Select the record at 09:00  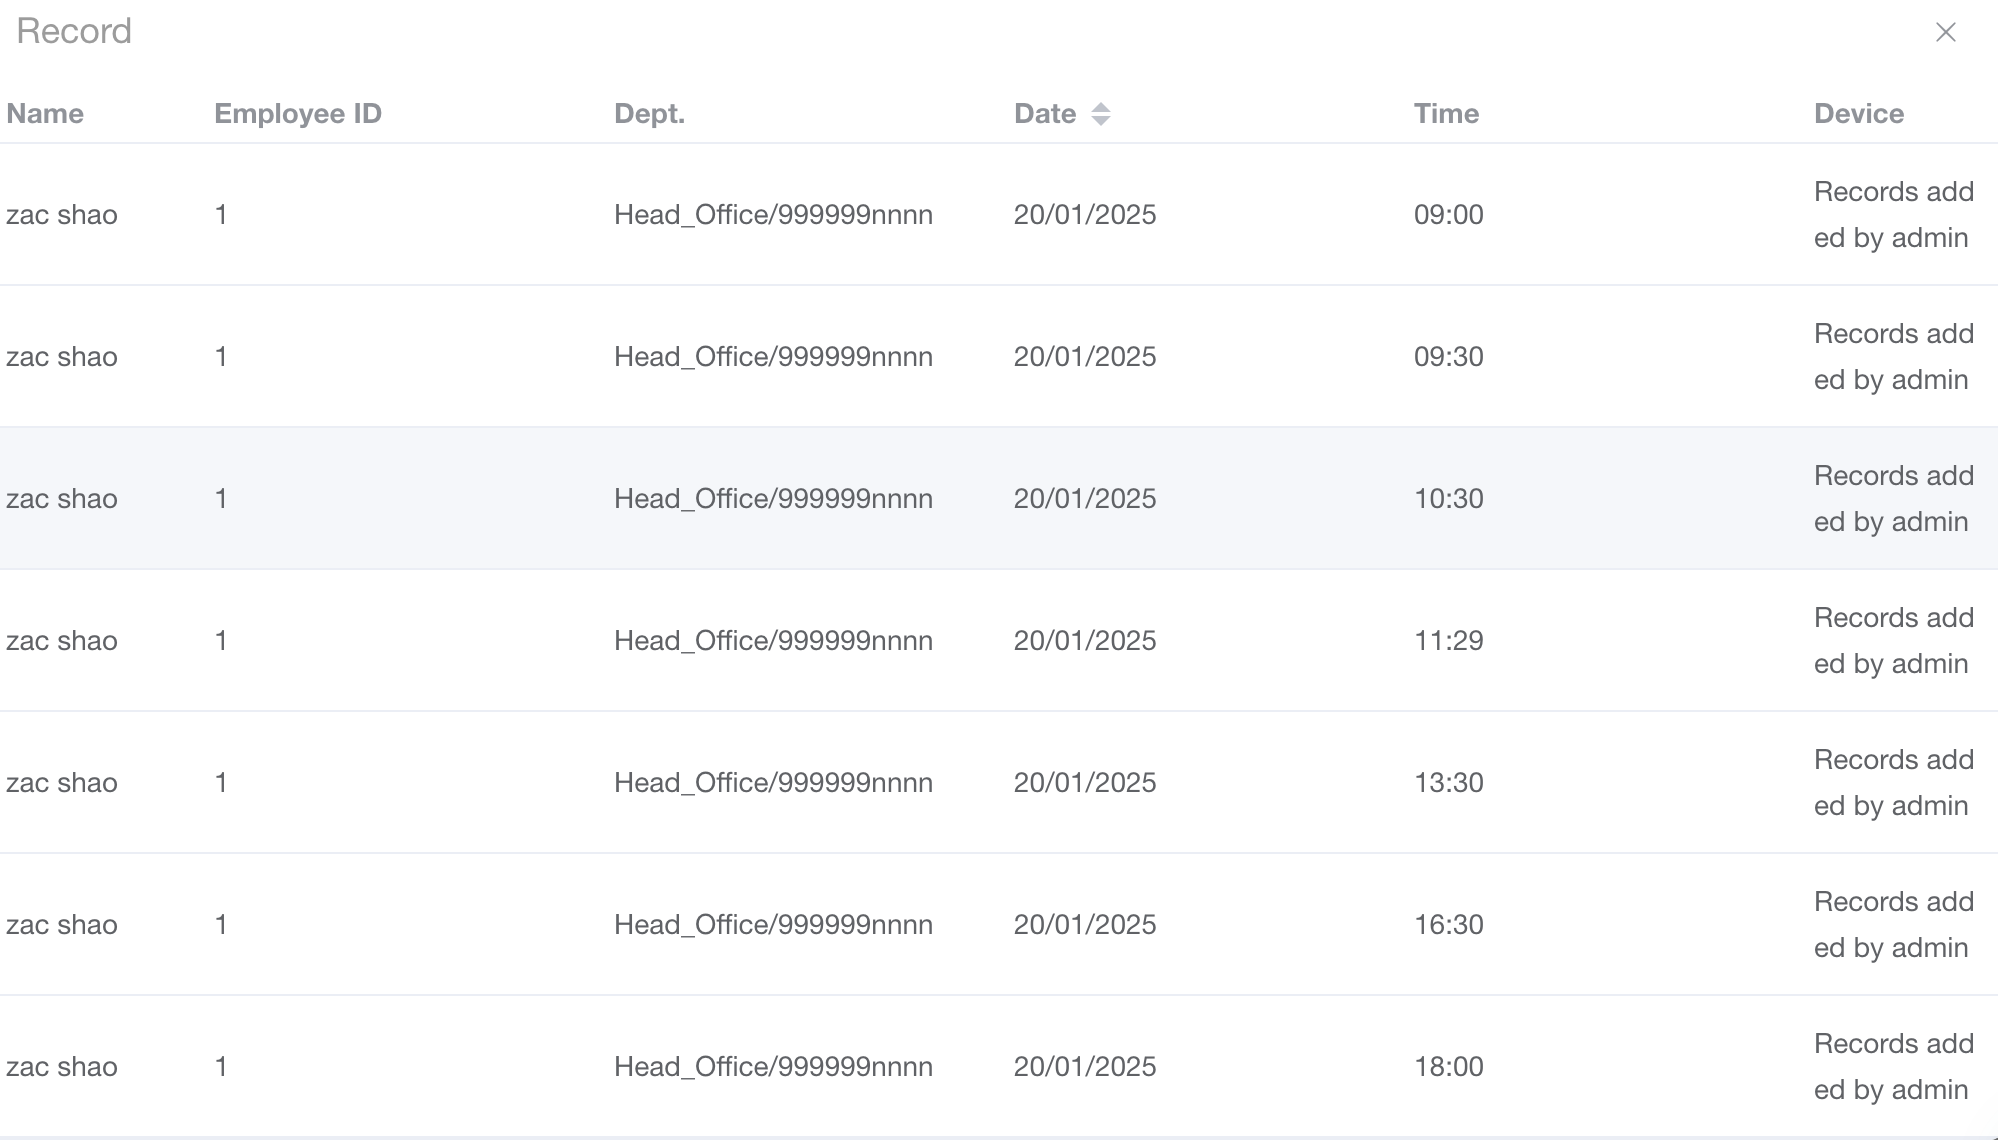(x=1448, y=215)
